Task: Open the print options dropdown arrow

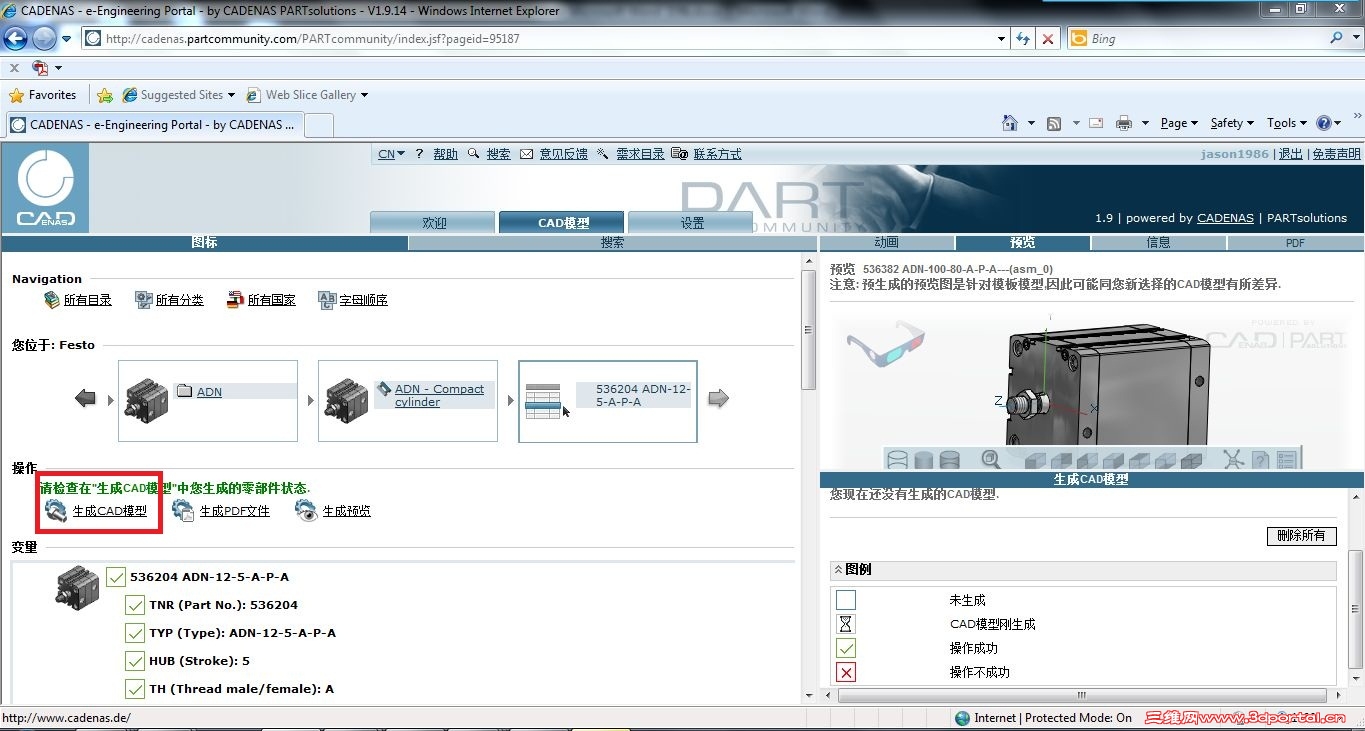Action: (x=1144, y=123)
